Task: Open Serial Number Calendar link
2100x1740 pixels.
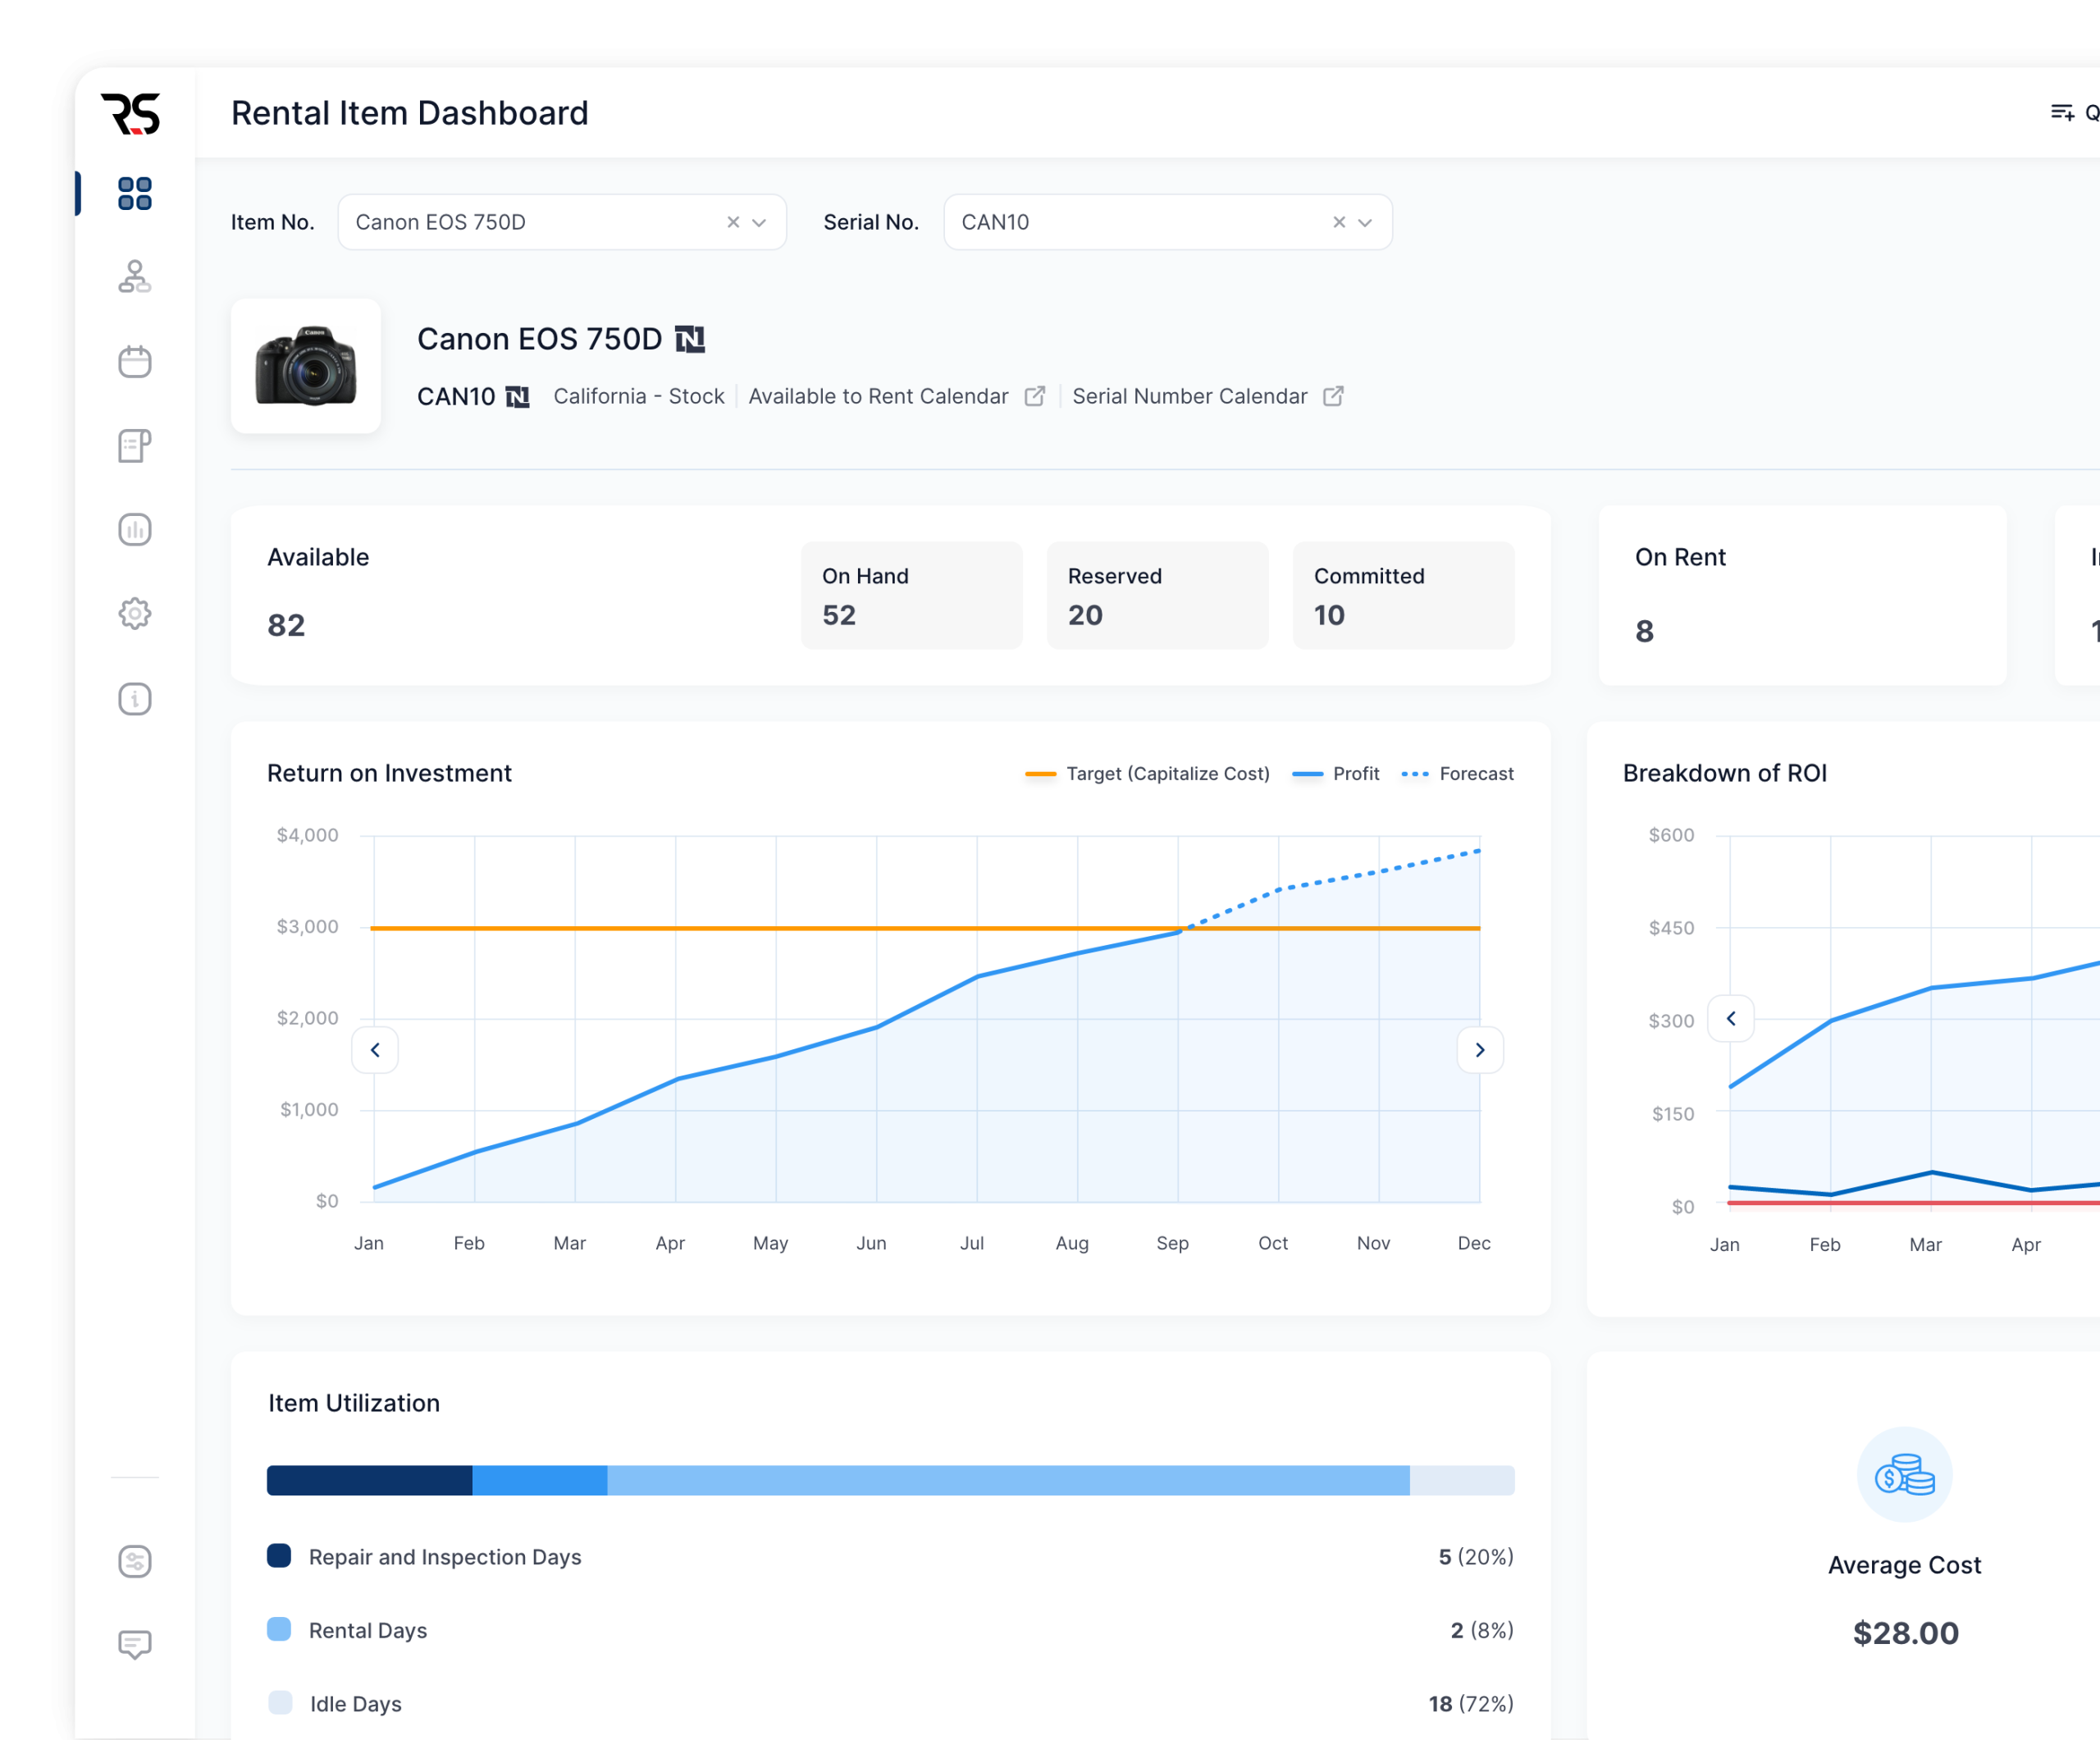Action: 1190,396
